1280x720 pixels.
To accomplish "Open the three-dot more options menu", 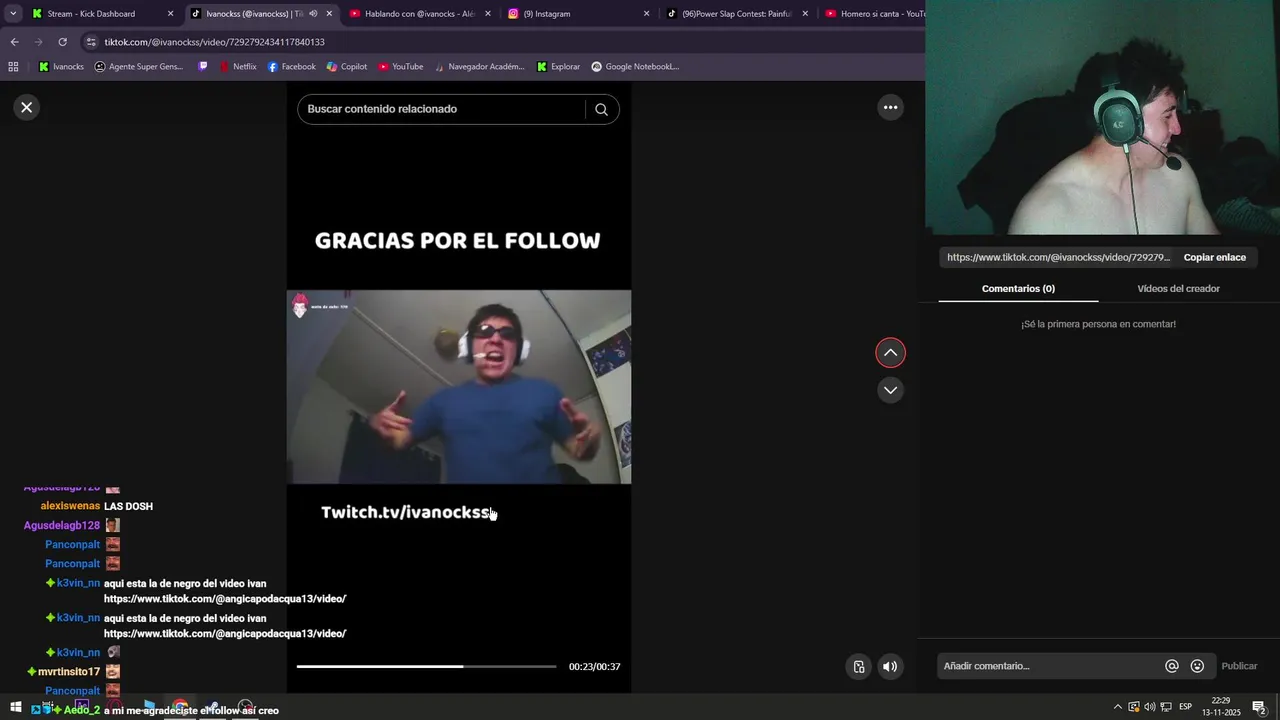I will 890,107.
